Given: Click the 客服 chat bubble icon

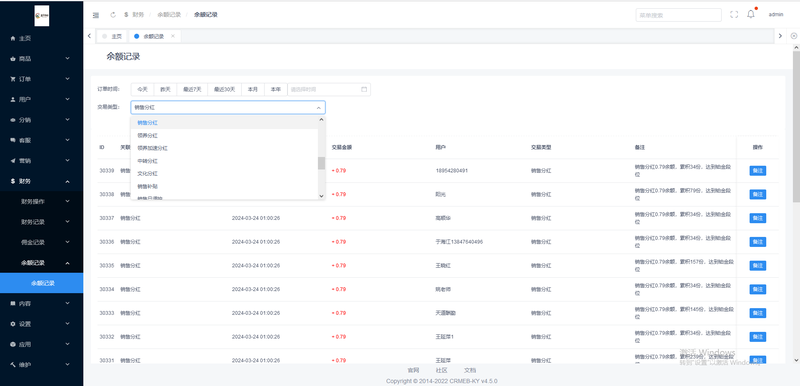Looking at the screenshot, I should click(13, 140).
